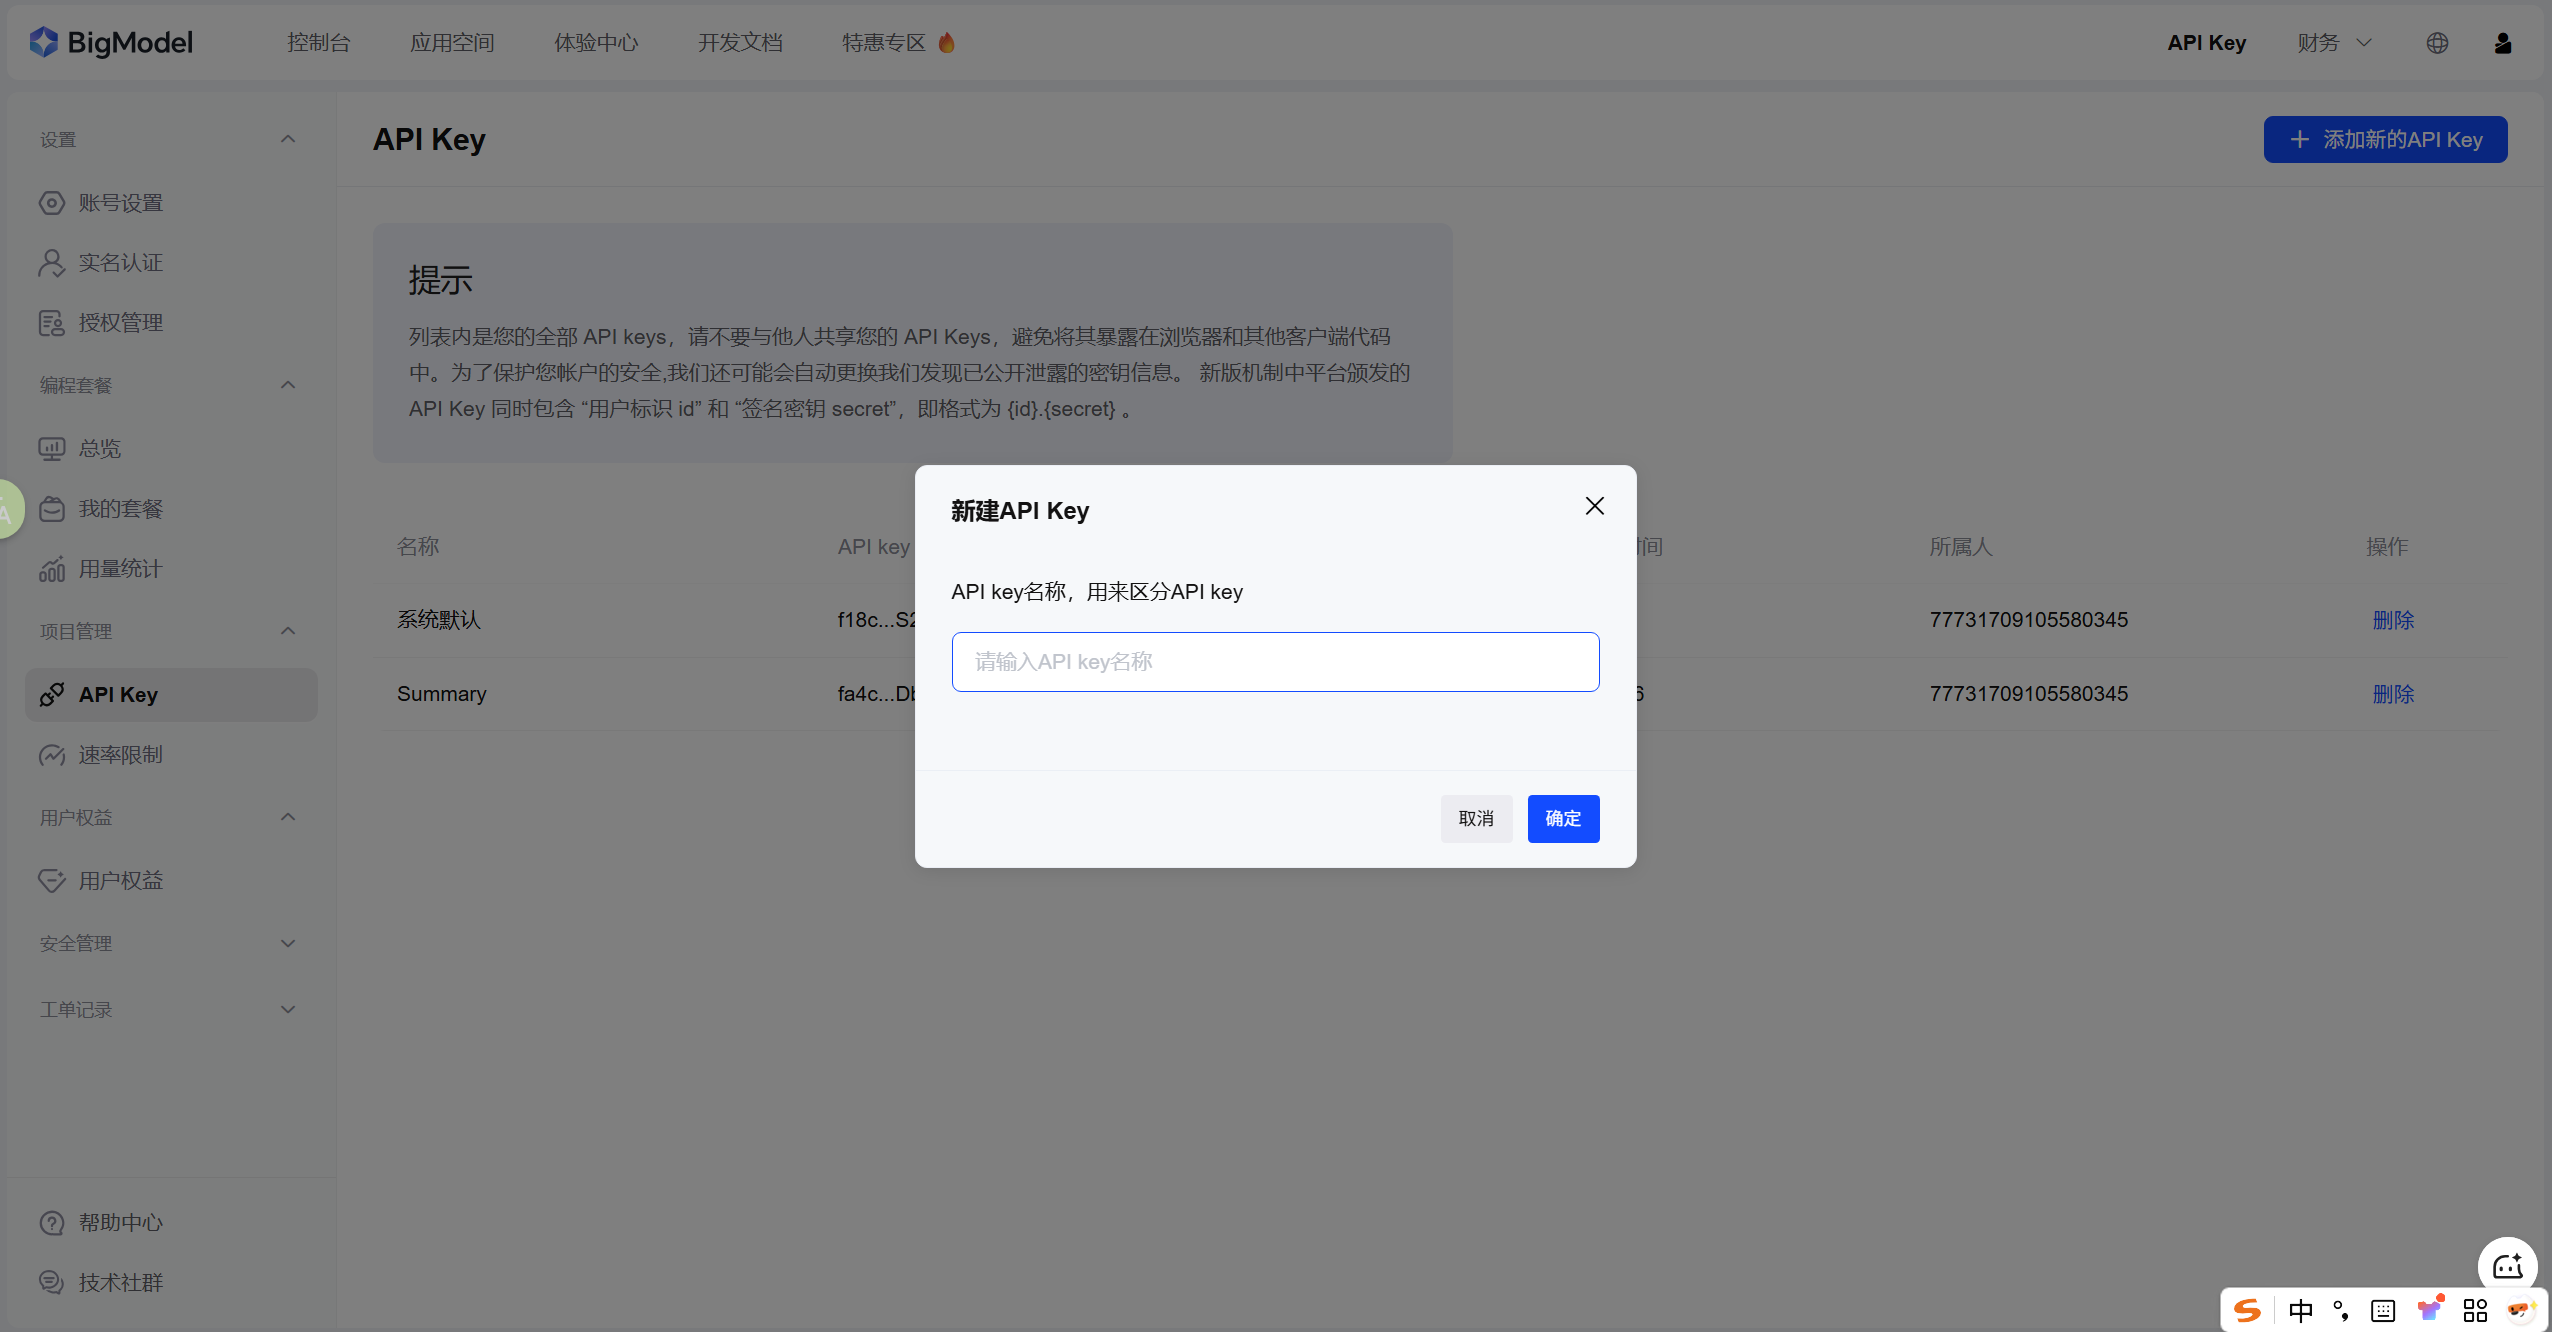
Task: Select the 我的套餐 briefcase icon
Action: tap(52, 508)
